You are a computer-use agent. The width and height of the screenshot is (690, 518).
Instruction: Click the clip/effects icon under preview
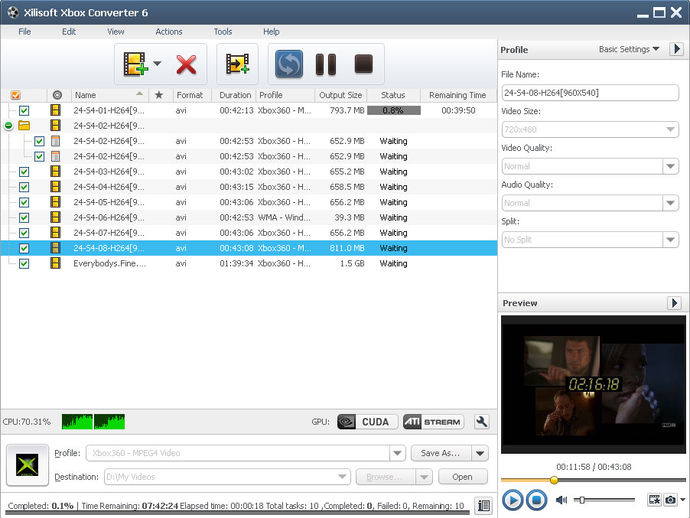point(654,500)
